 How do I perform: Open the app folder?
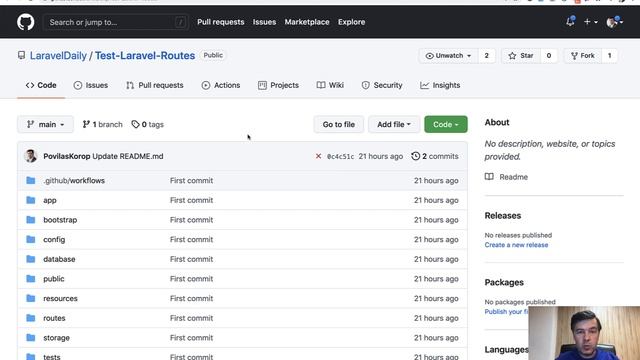click(x=50, y=200)
